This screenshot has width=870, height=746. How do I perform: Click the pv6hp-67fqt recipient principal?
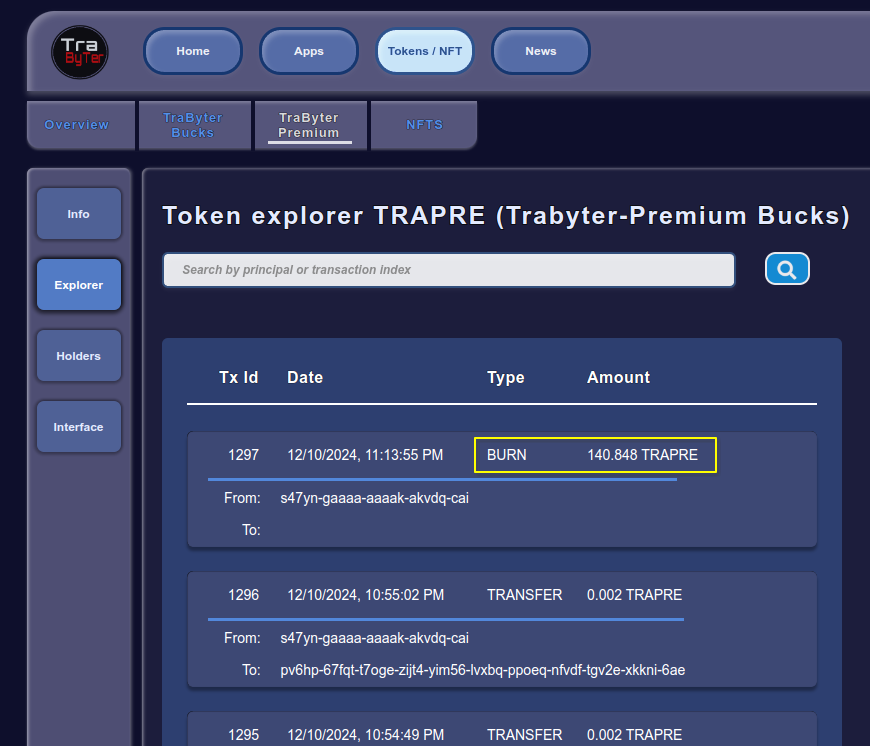[483, 670]
